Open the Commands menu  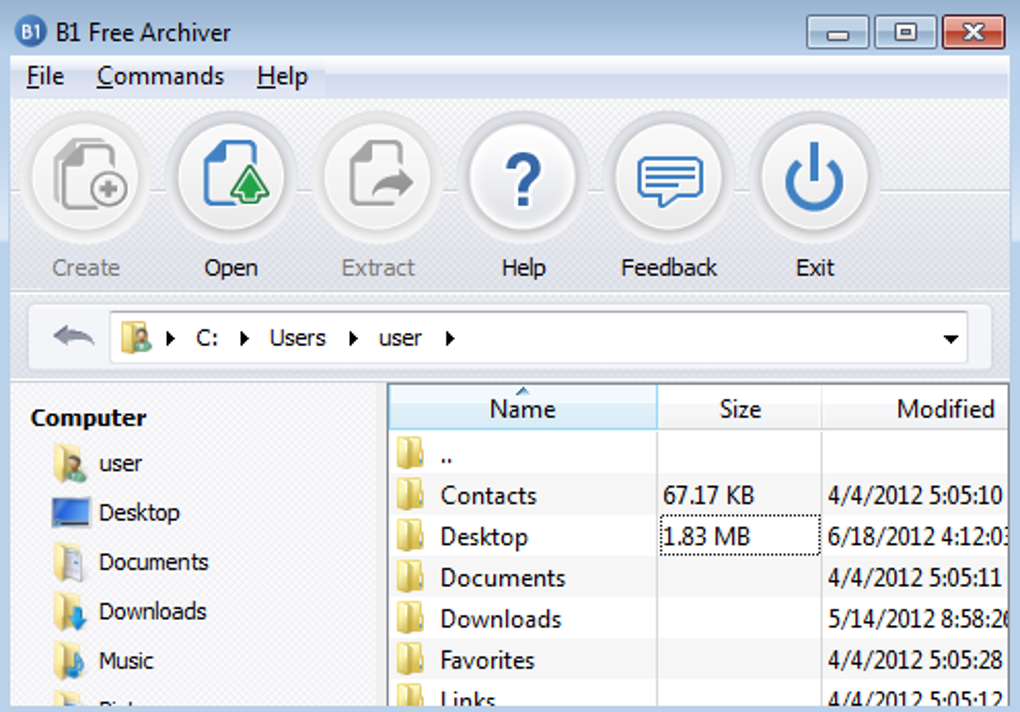click(160, 76)
